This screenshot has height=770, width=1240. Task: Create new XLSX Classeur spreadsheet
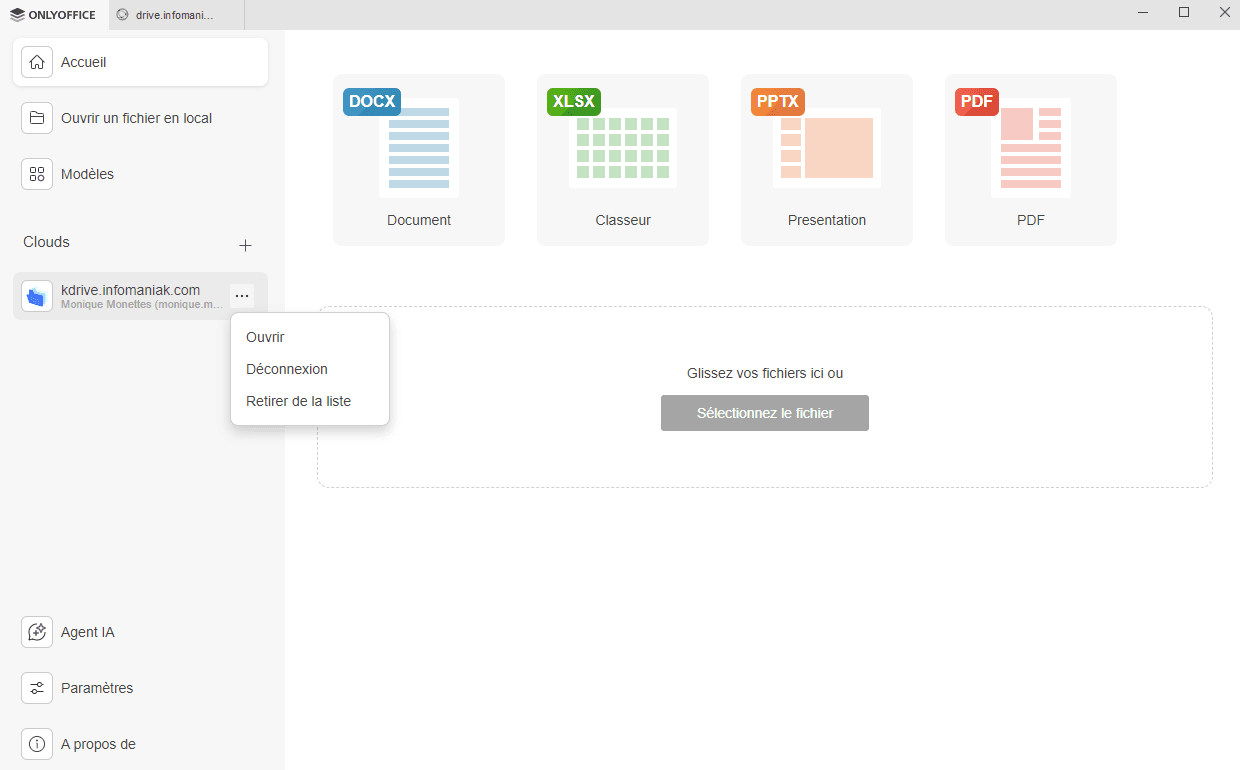click(x=623, y=159)
